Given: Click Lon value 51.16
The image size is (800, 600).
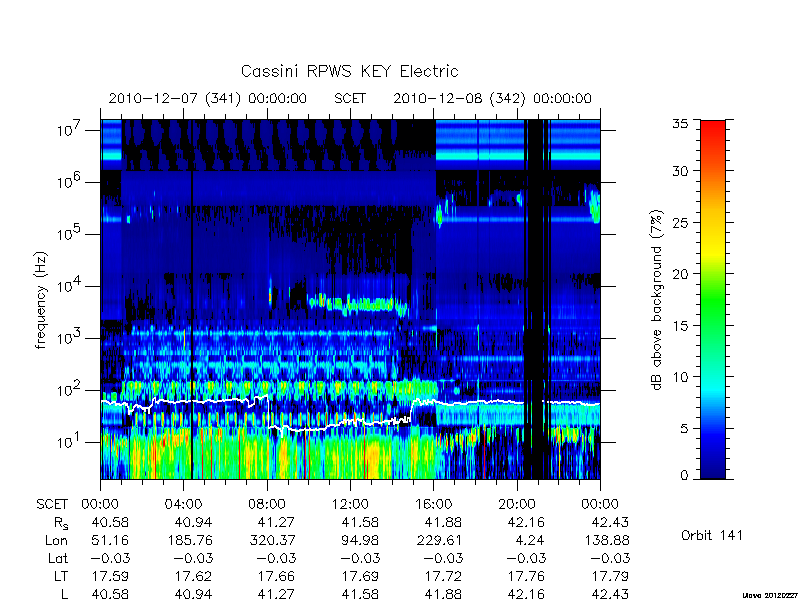Looking at the screenshot, I should (110, 540).
